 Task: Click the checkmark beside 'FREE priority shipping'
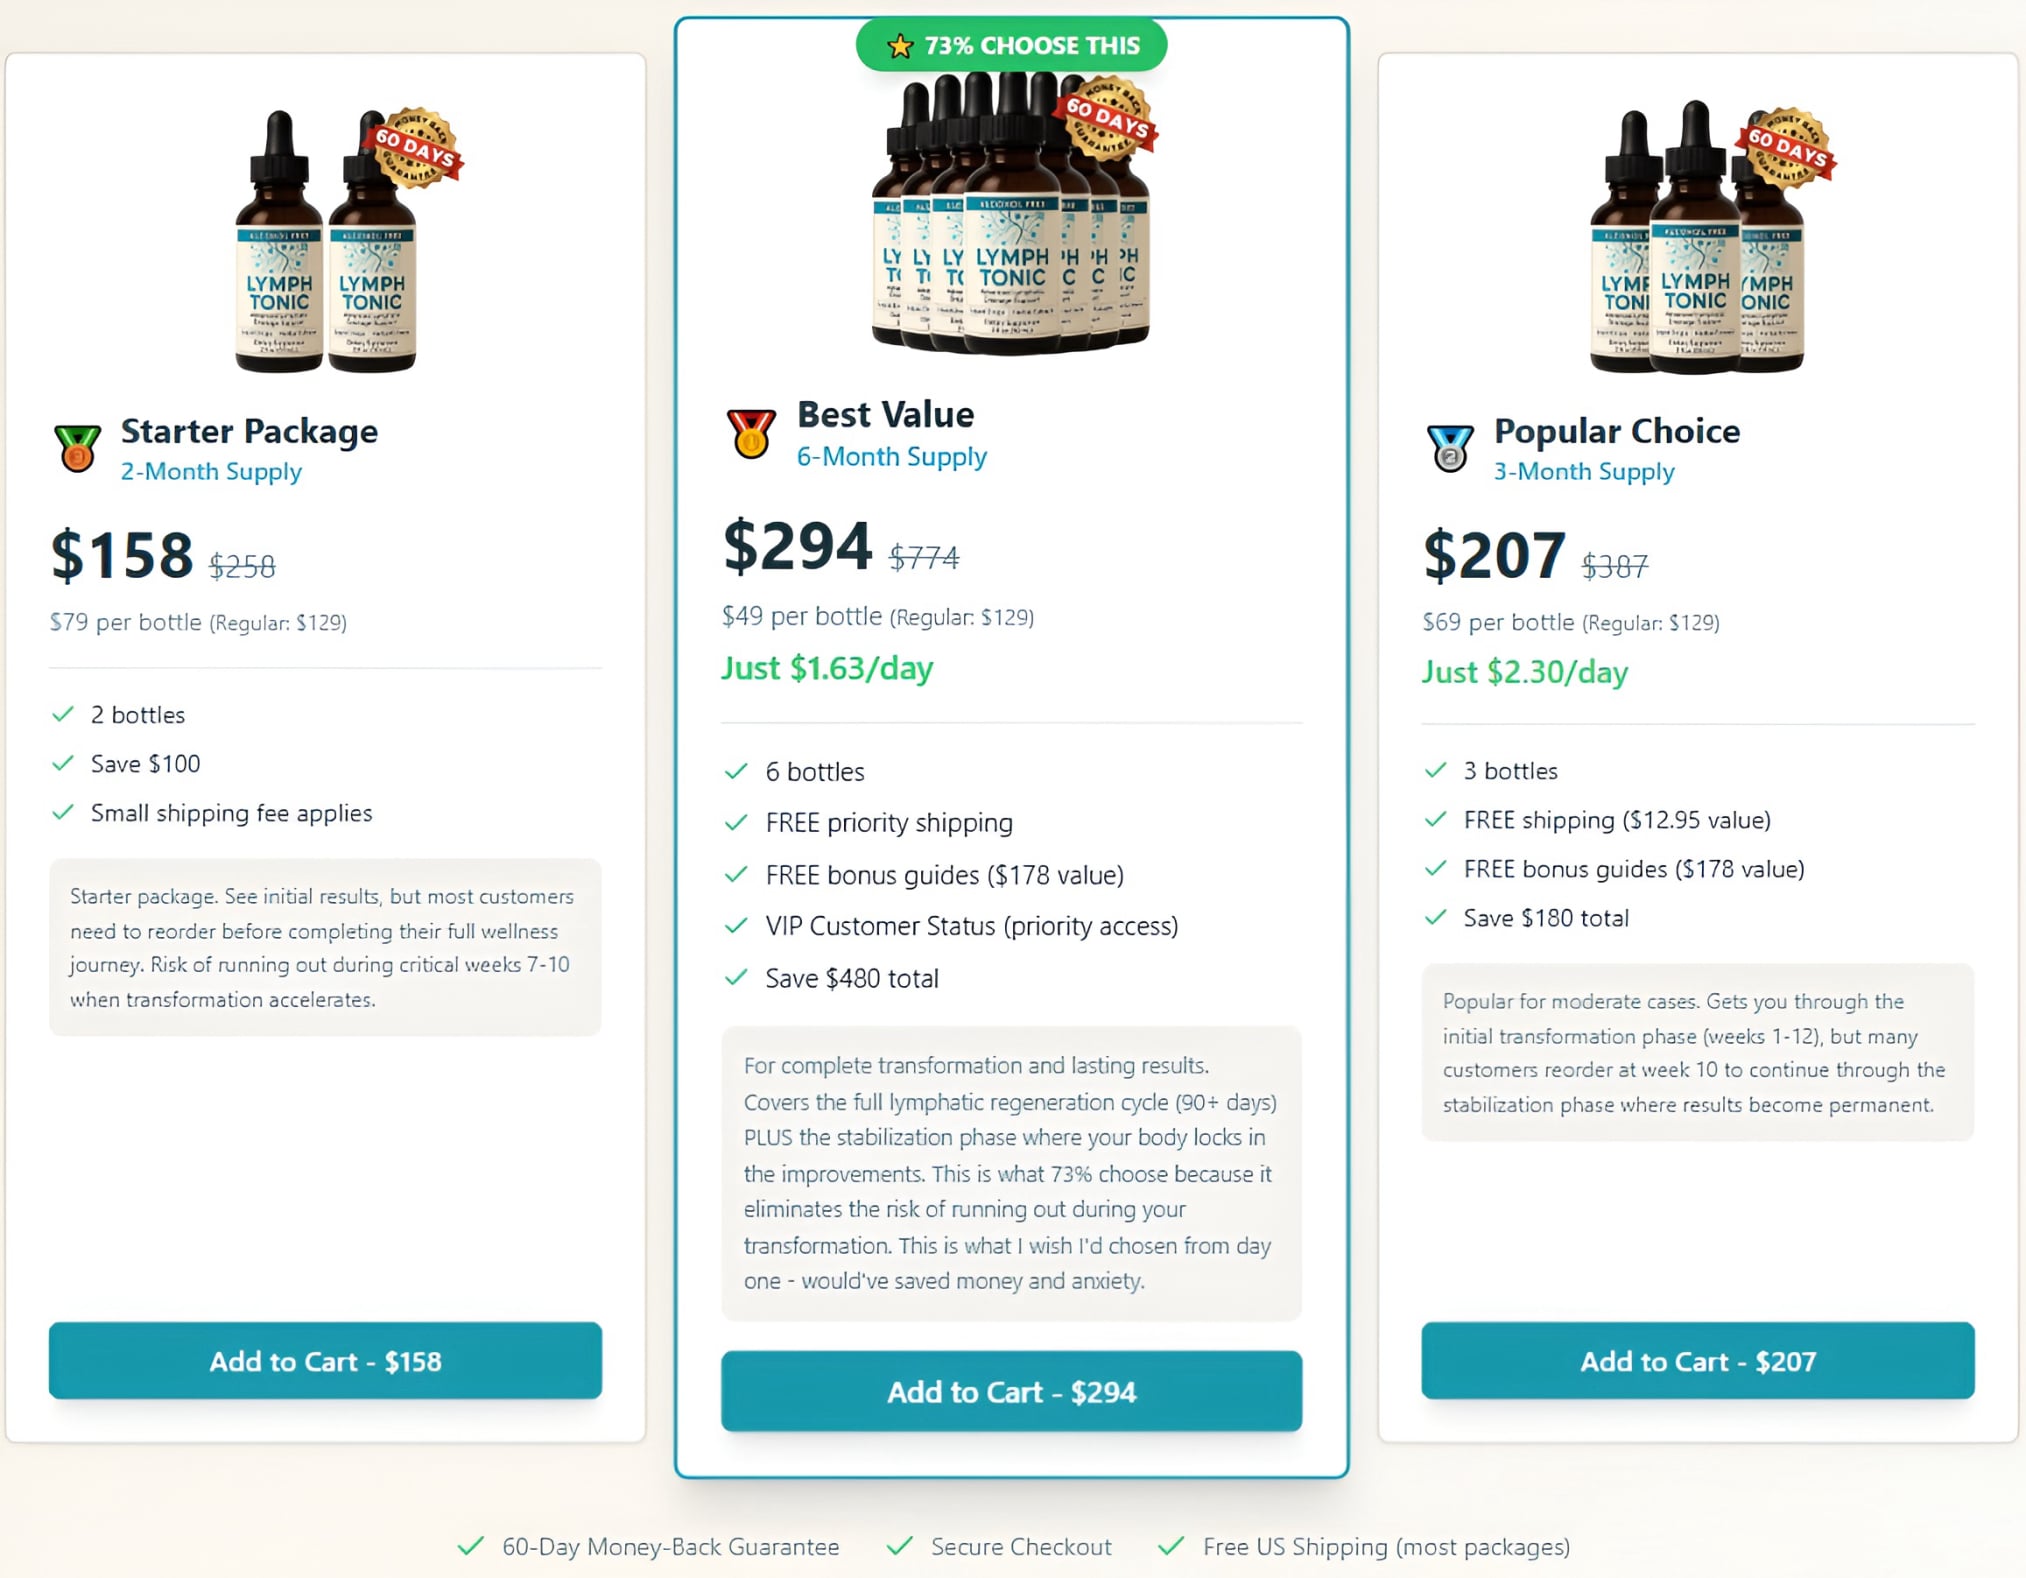point(736,823)
